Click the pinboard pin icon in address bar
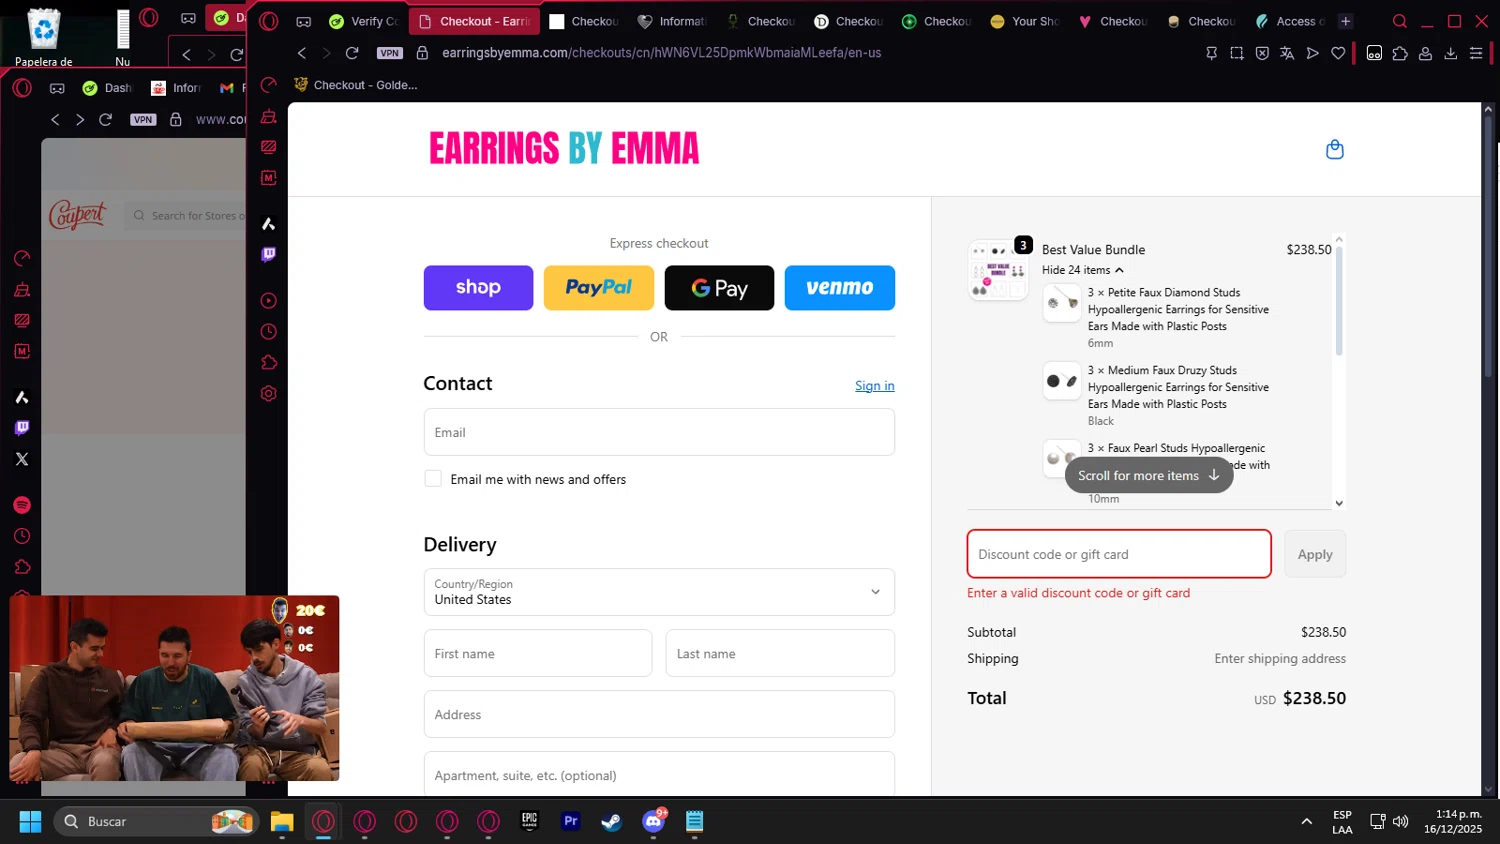 point(1211,53)
